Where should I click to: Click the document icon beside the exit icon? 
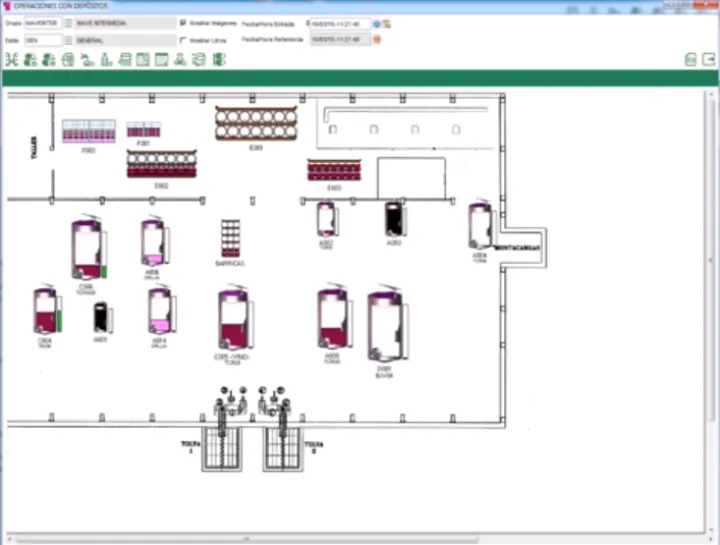pyautogui.click(x=690, y=60)
